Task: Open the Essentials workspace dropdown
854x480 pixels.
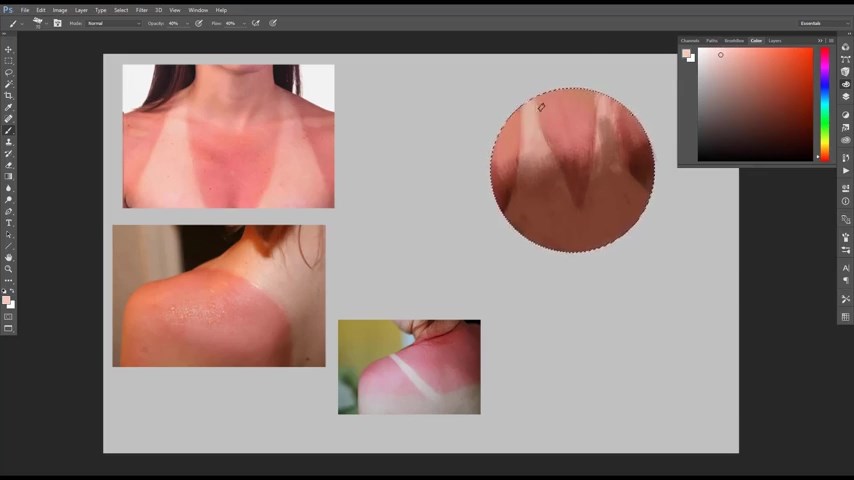Action: pos(823,23)
